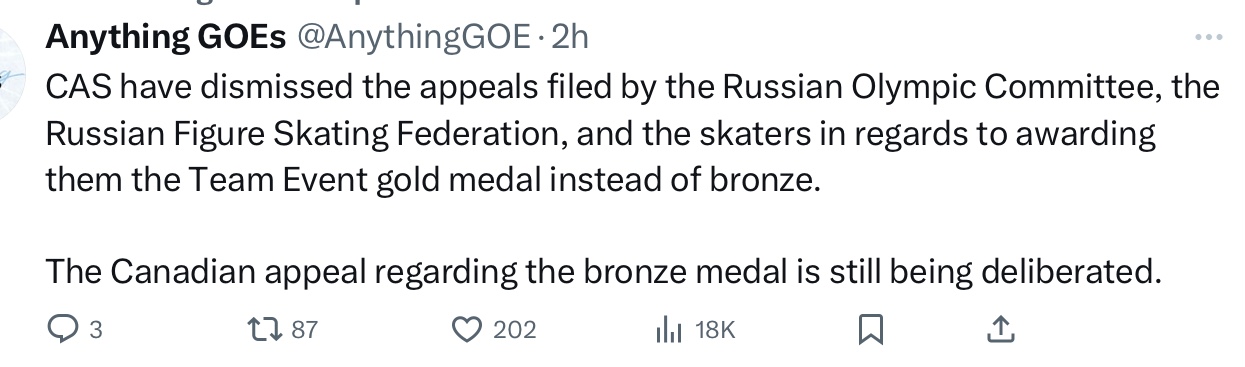Open view analytics bar chart icon
Image resolution: width=1245 pixels, height=367 pixels.
pyautogui.click(x=669, y=330)
